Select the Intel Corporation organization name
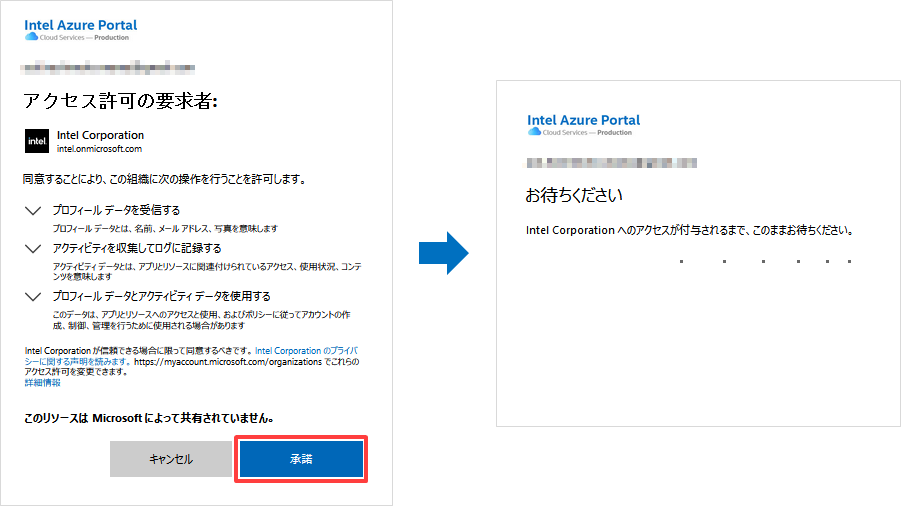The width and height of the screenshot is (901, 506). pos(101,135)
